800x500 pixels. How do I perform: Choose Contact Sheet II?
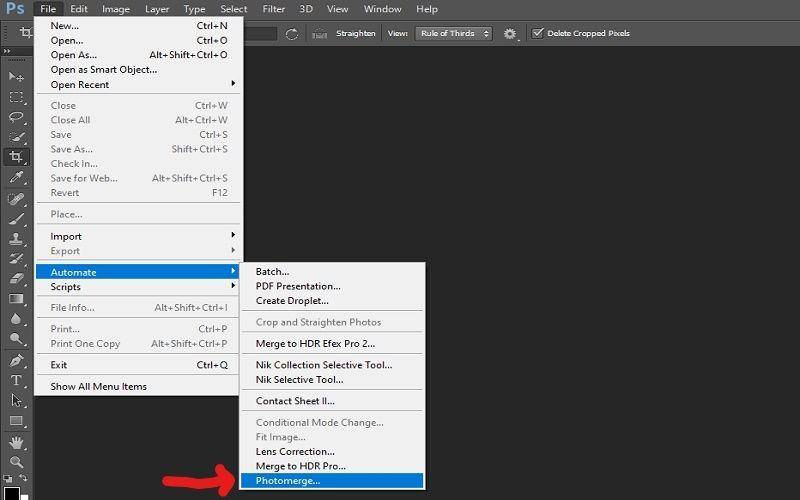332,401
